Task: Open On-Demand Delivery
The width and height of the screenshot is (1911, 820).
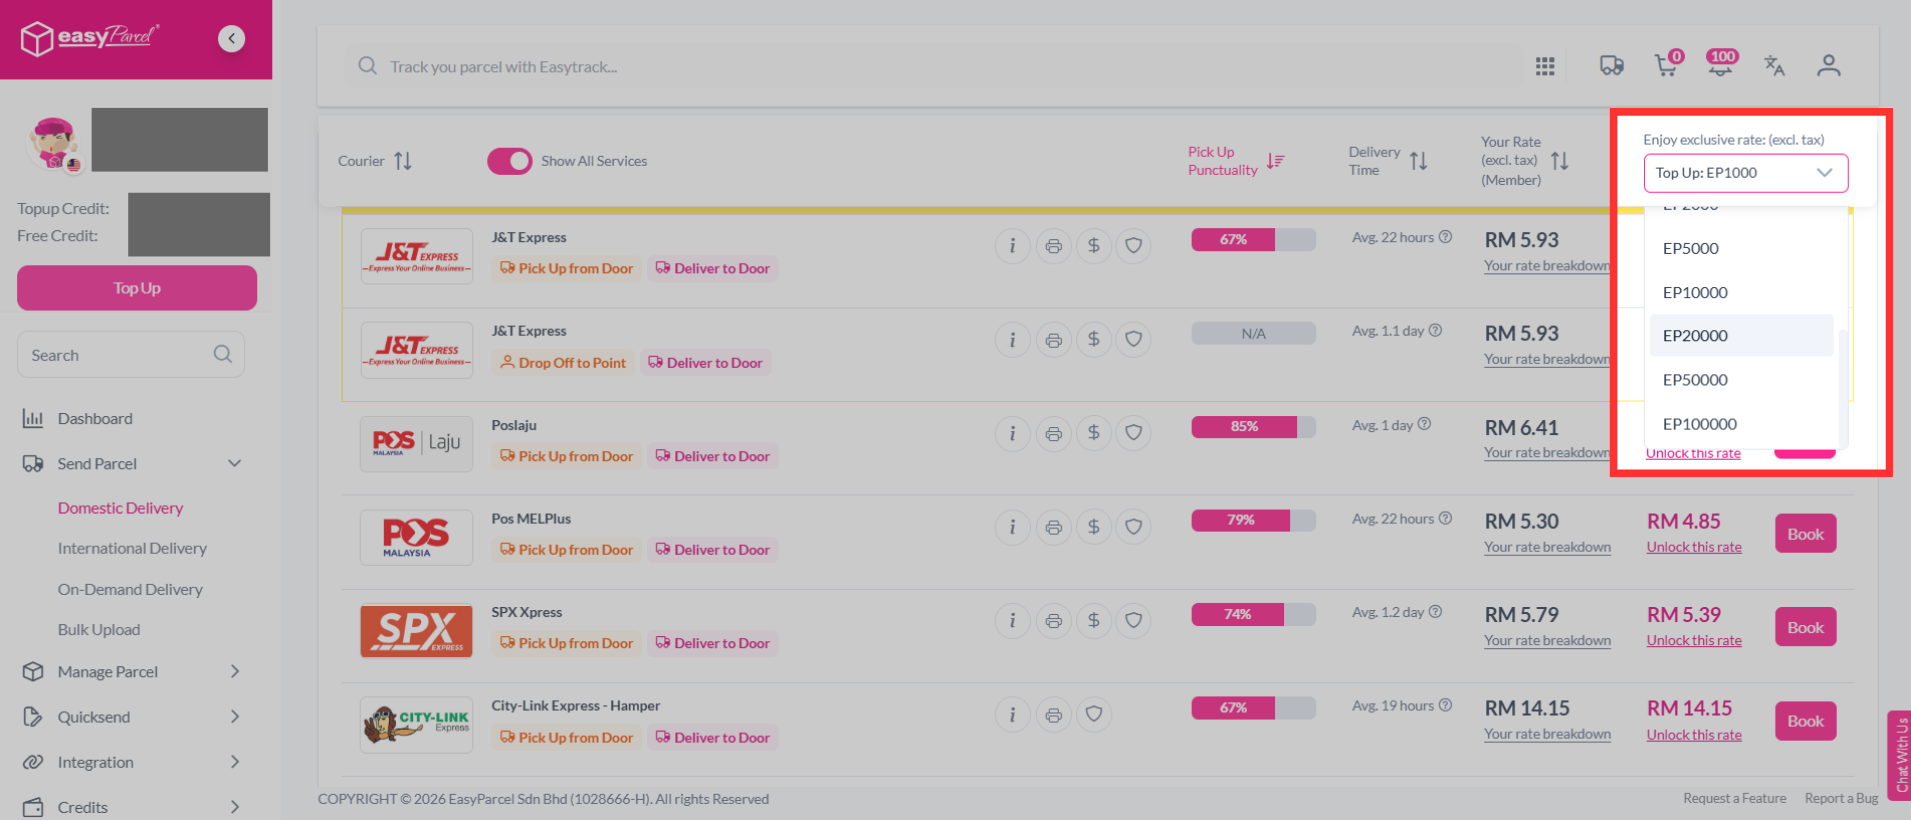Action: (x=130, y=589)
